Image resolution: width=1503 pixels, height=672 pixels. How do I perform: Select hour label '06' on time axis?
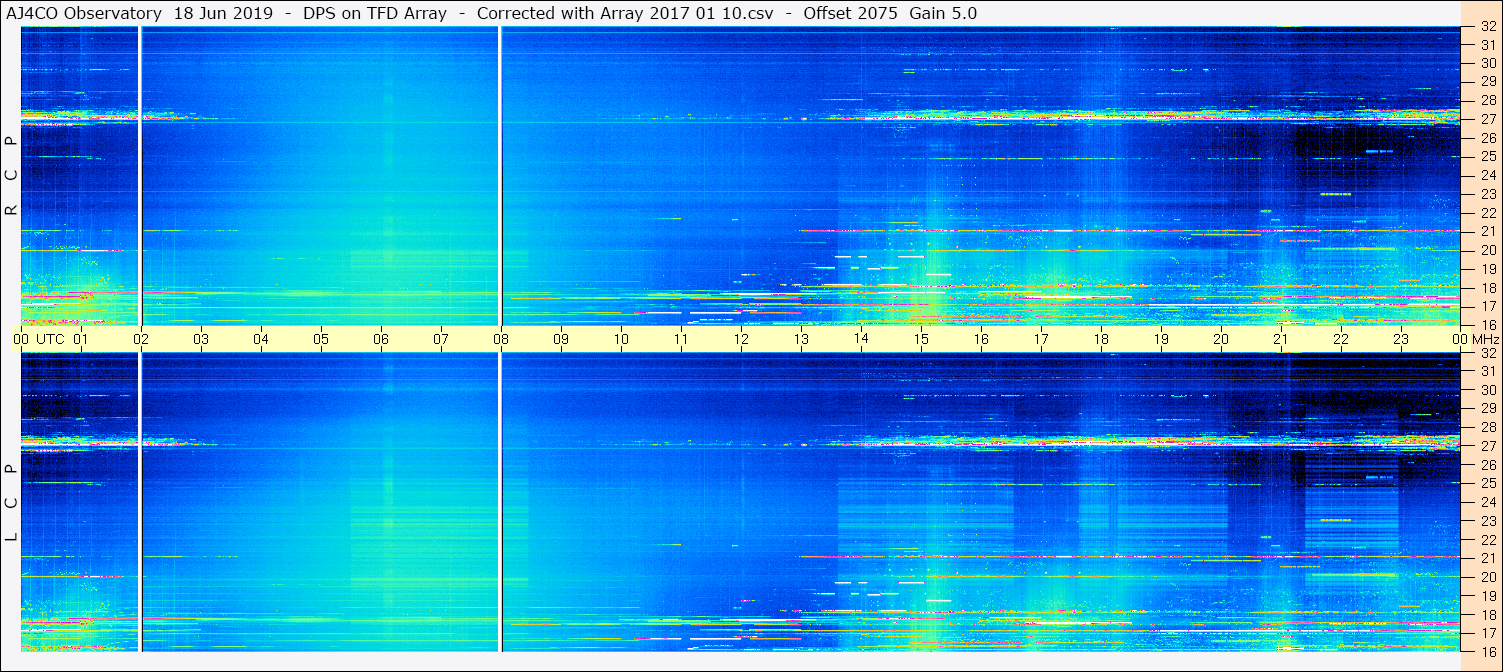(381, 339)
